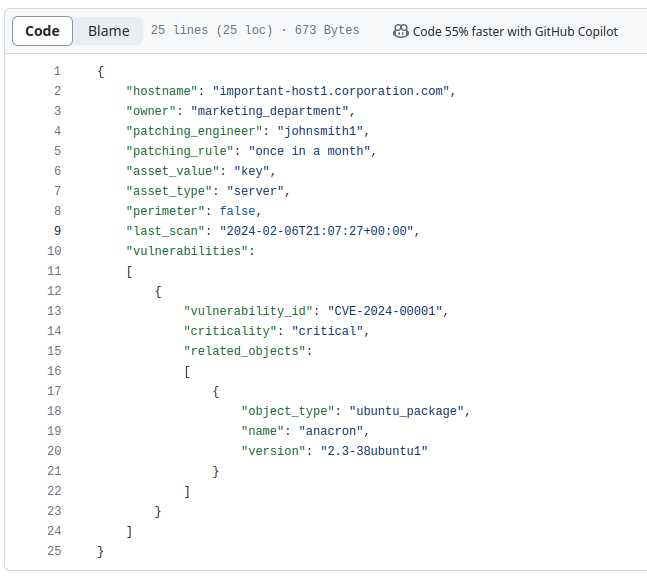This screenshot has height=581, width=647.
Task: Click the false value for perimeter
Action: tap(237, 211)
